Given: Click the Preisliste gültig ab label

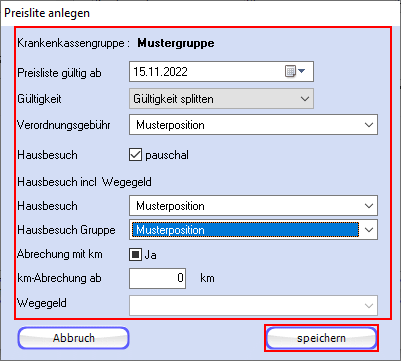Looking at the screenshot, I should [59, 73].
